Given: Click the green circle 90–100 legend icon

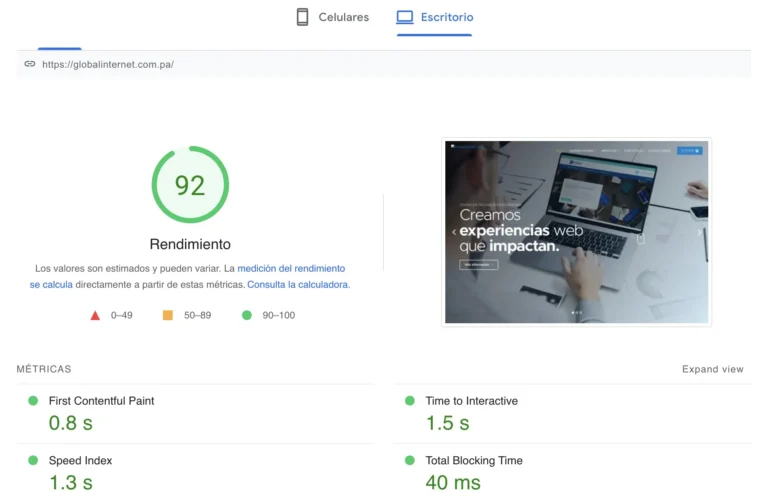Looking at the screenshot, I should (247, 315).
